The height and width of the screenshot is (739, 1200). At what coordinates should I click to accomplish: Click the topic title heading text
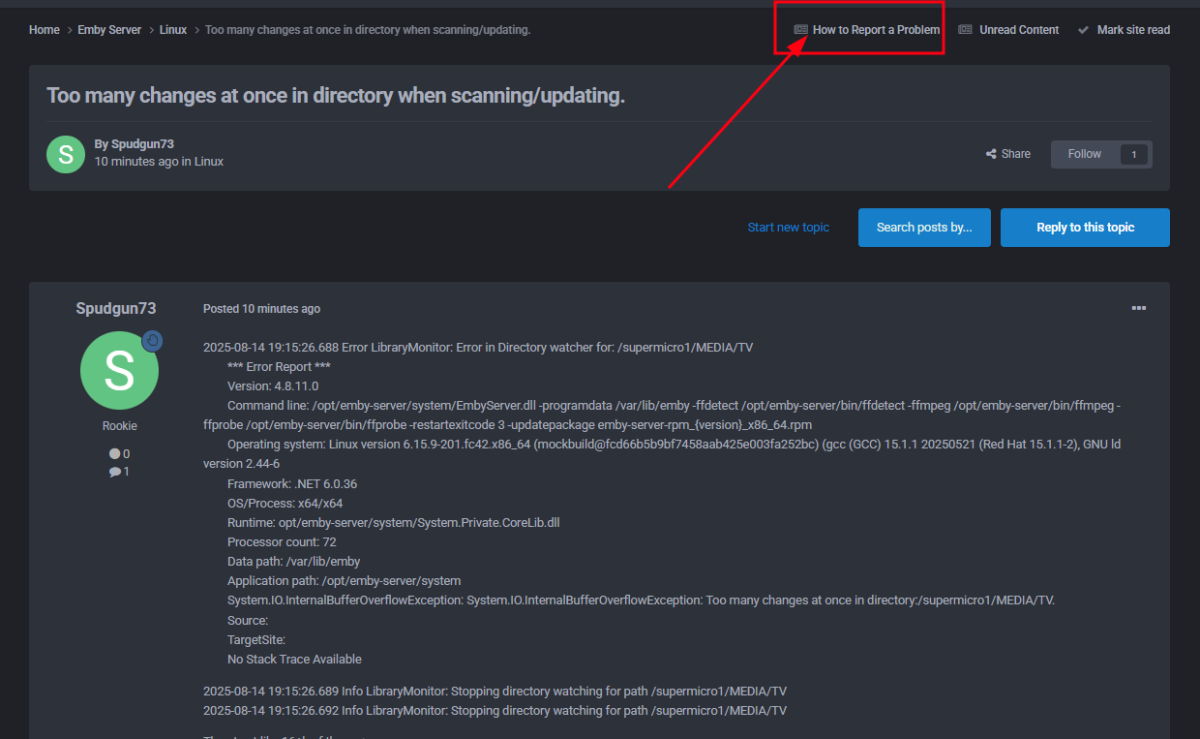tap(336, 95)
